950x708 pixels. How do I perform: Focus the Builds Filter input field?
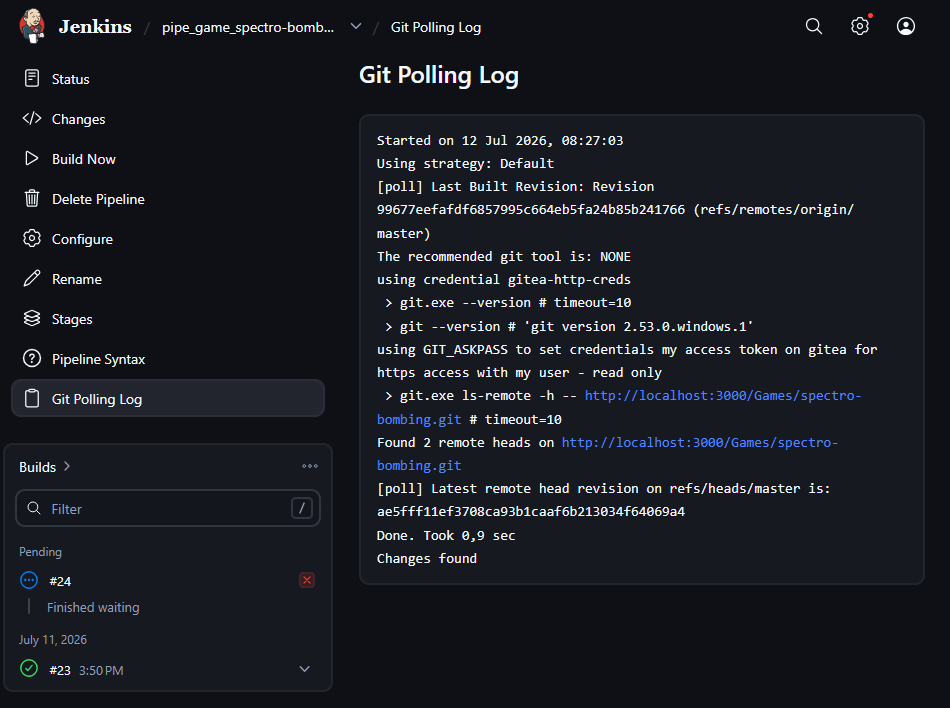point(168,508)
